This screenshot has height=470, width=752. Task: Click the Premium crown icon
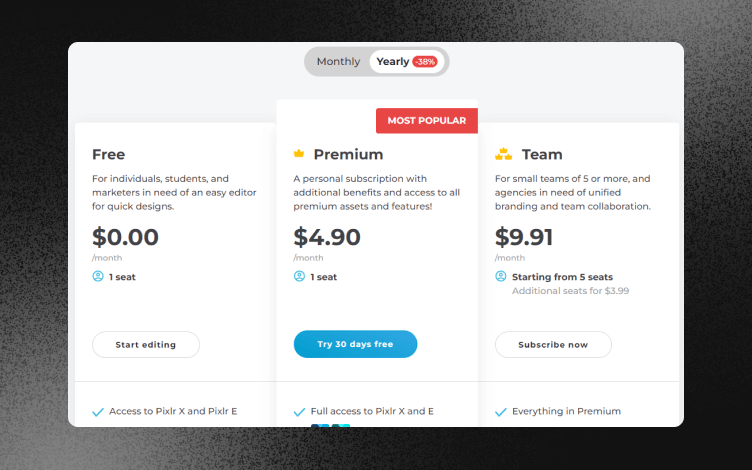pos(299,154)
